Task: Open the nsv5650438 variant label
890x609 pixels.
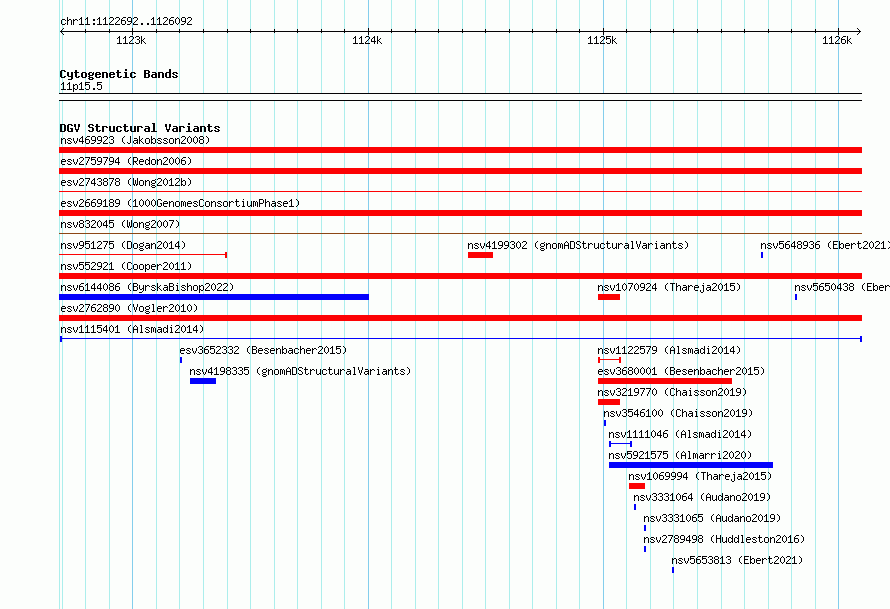Action: 842,287
